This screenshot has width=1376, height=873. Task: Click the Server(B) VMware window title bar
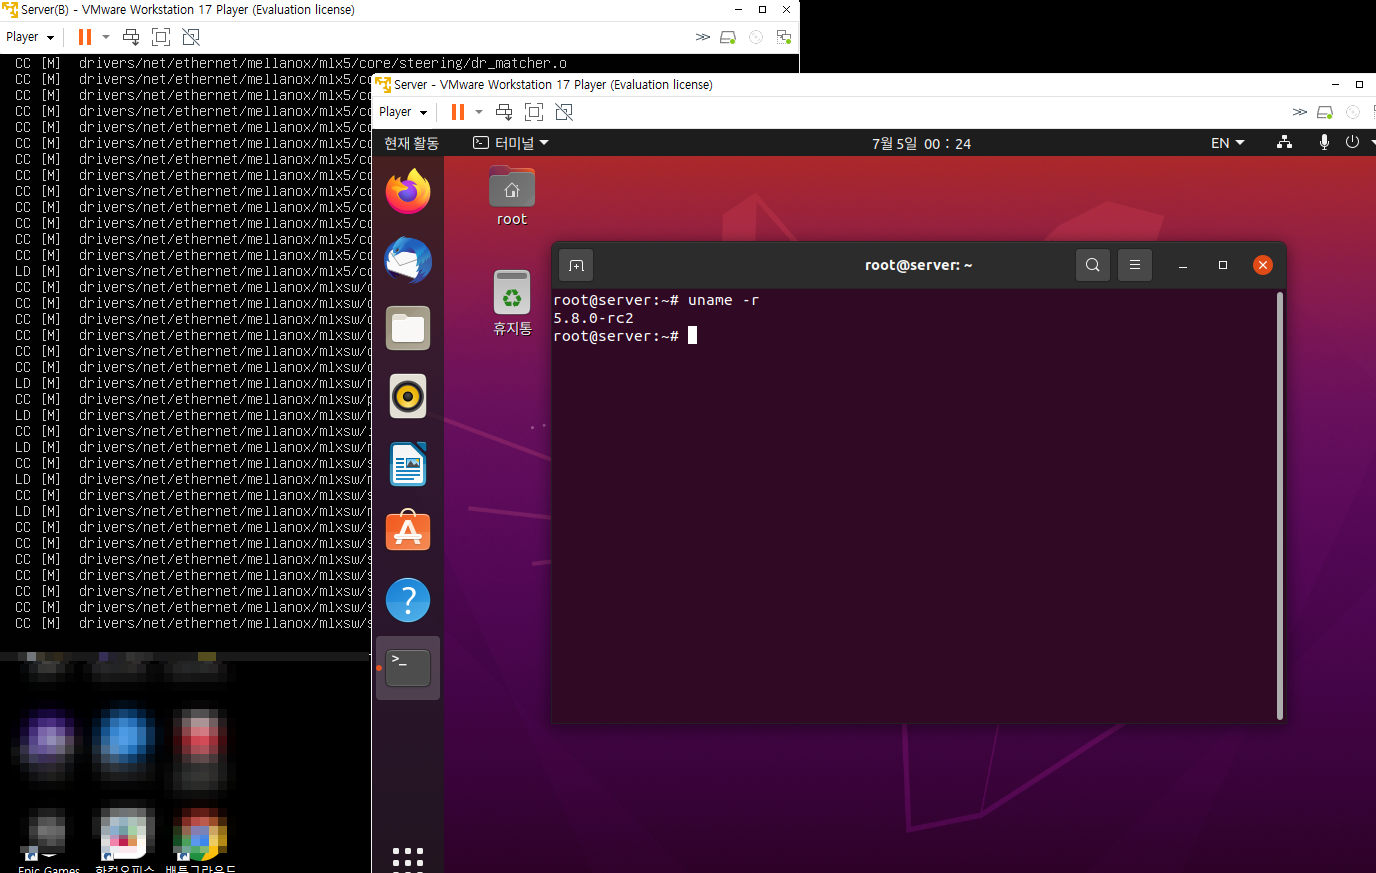click(x=400, y=10)
